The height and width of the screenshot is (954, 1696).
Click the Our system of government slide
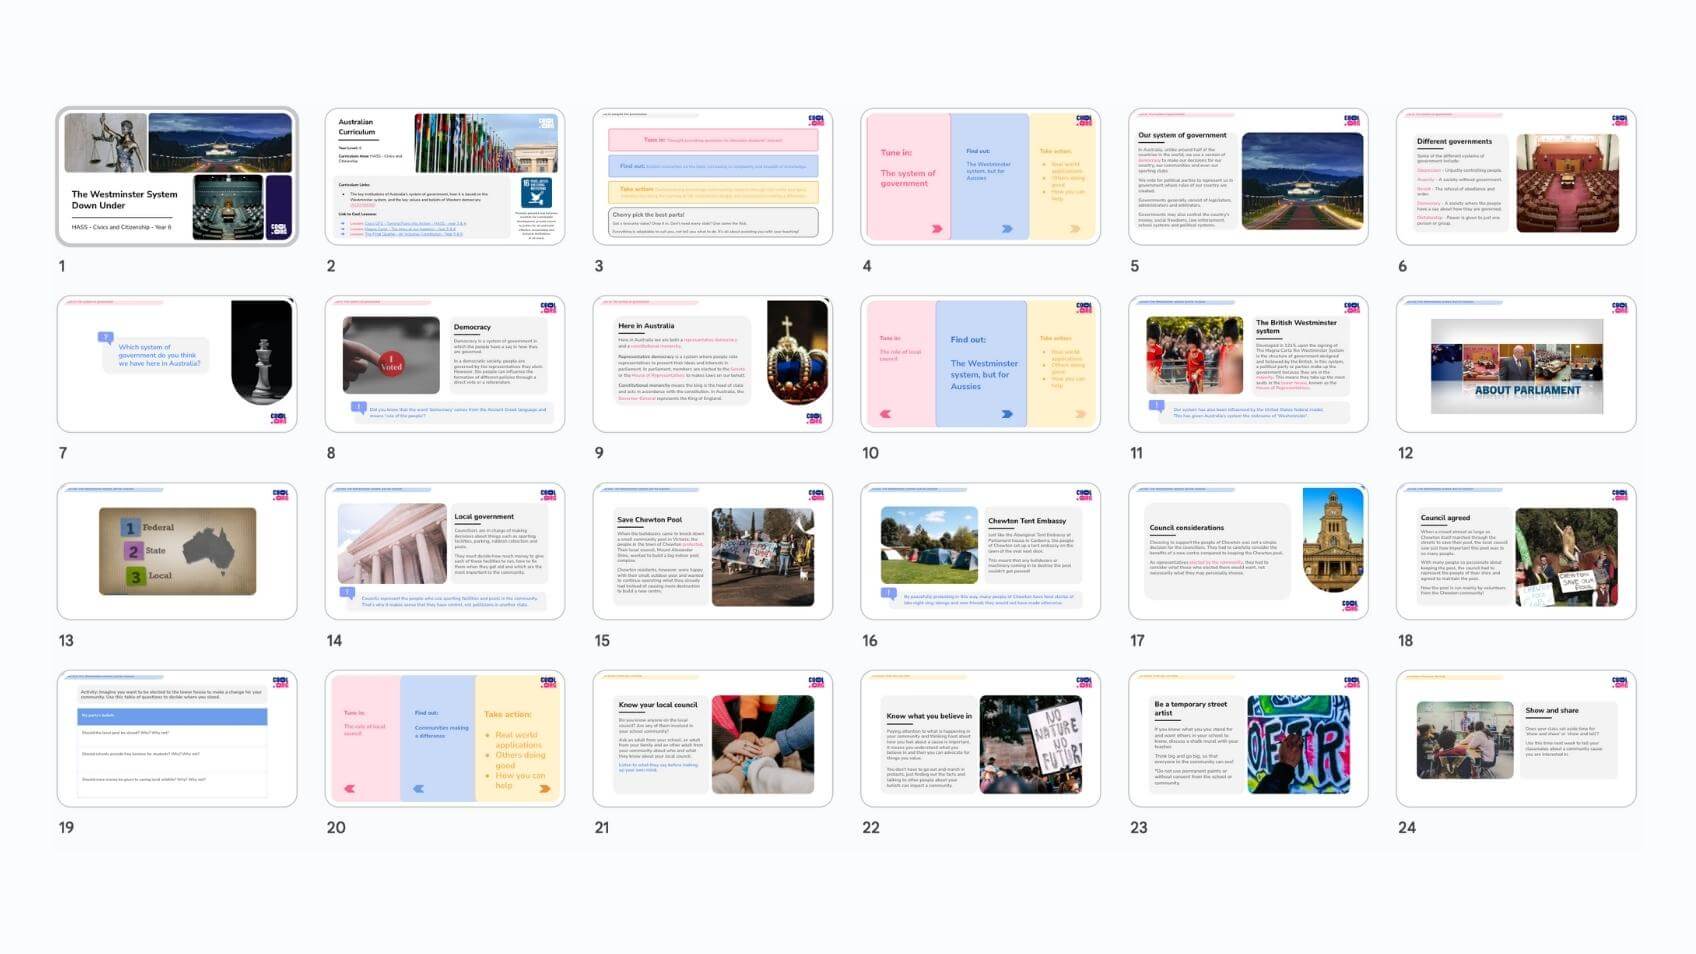point(1248,177)
